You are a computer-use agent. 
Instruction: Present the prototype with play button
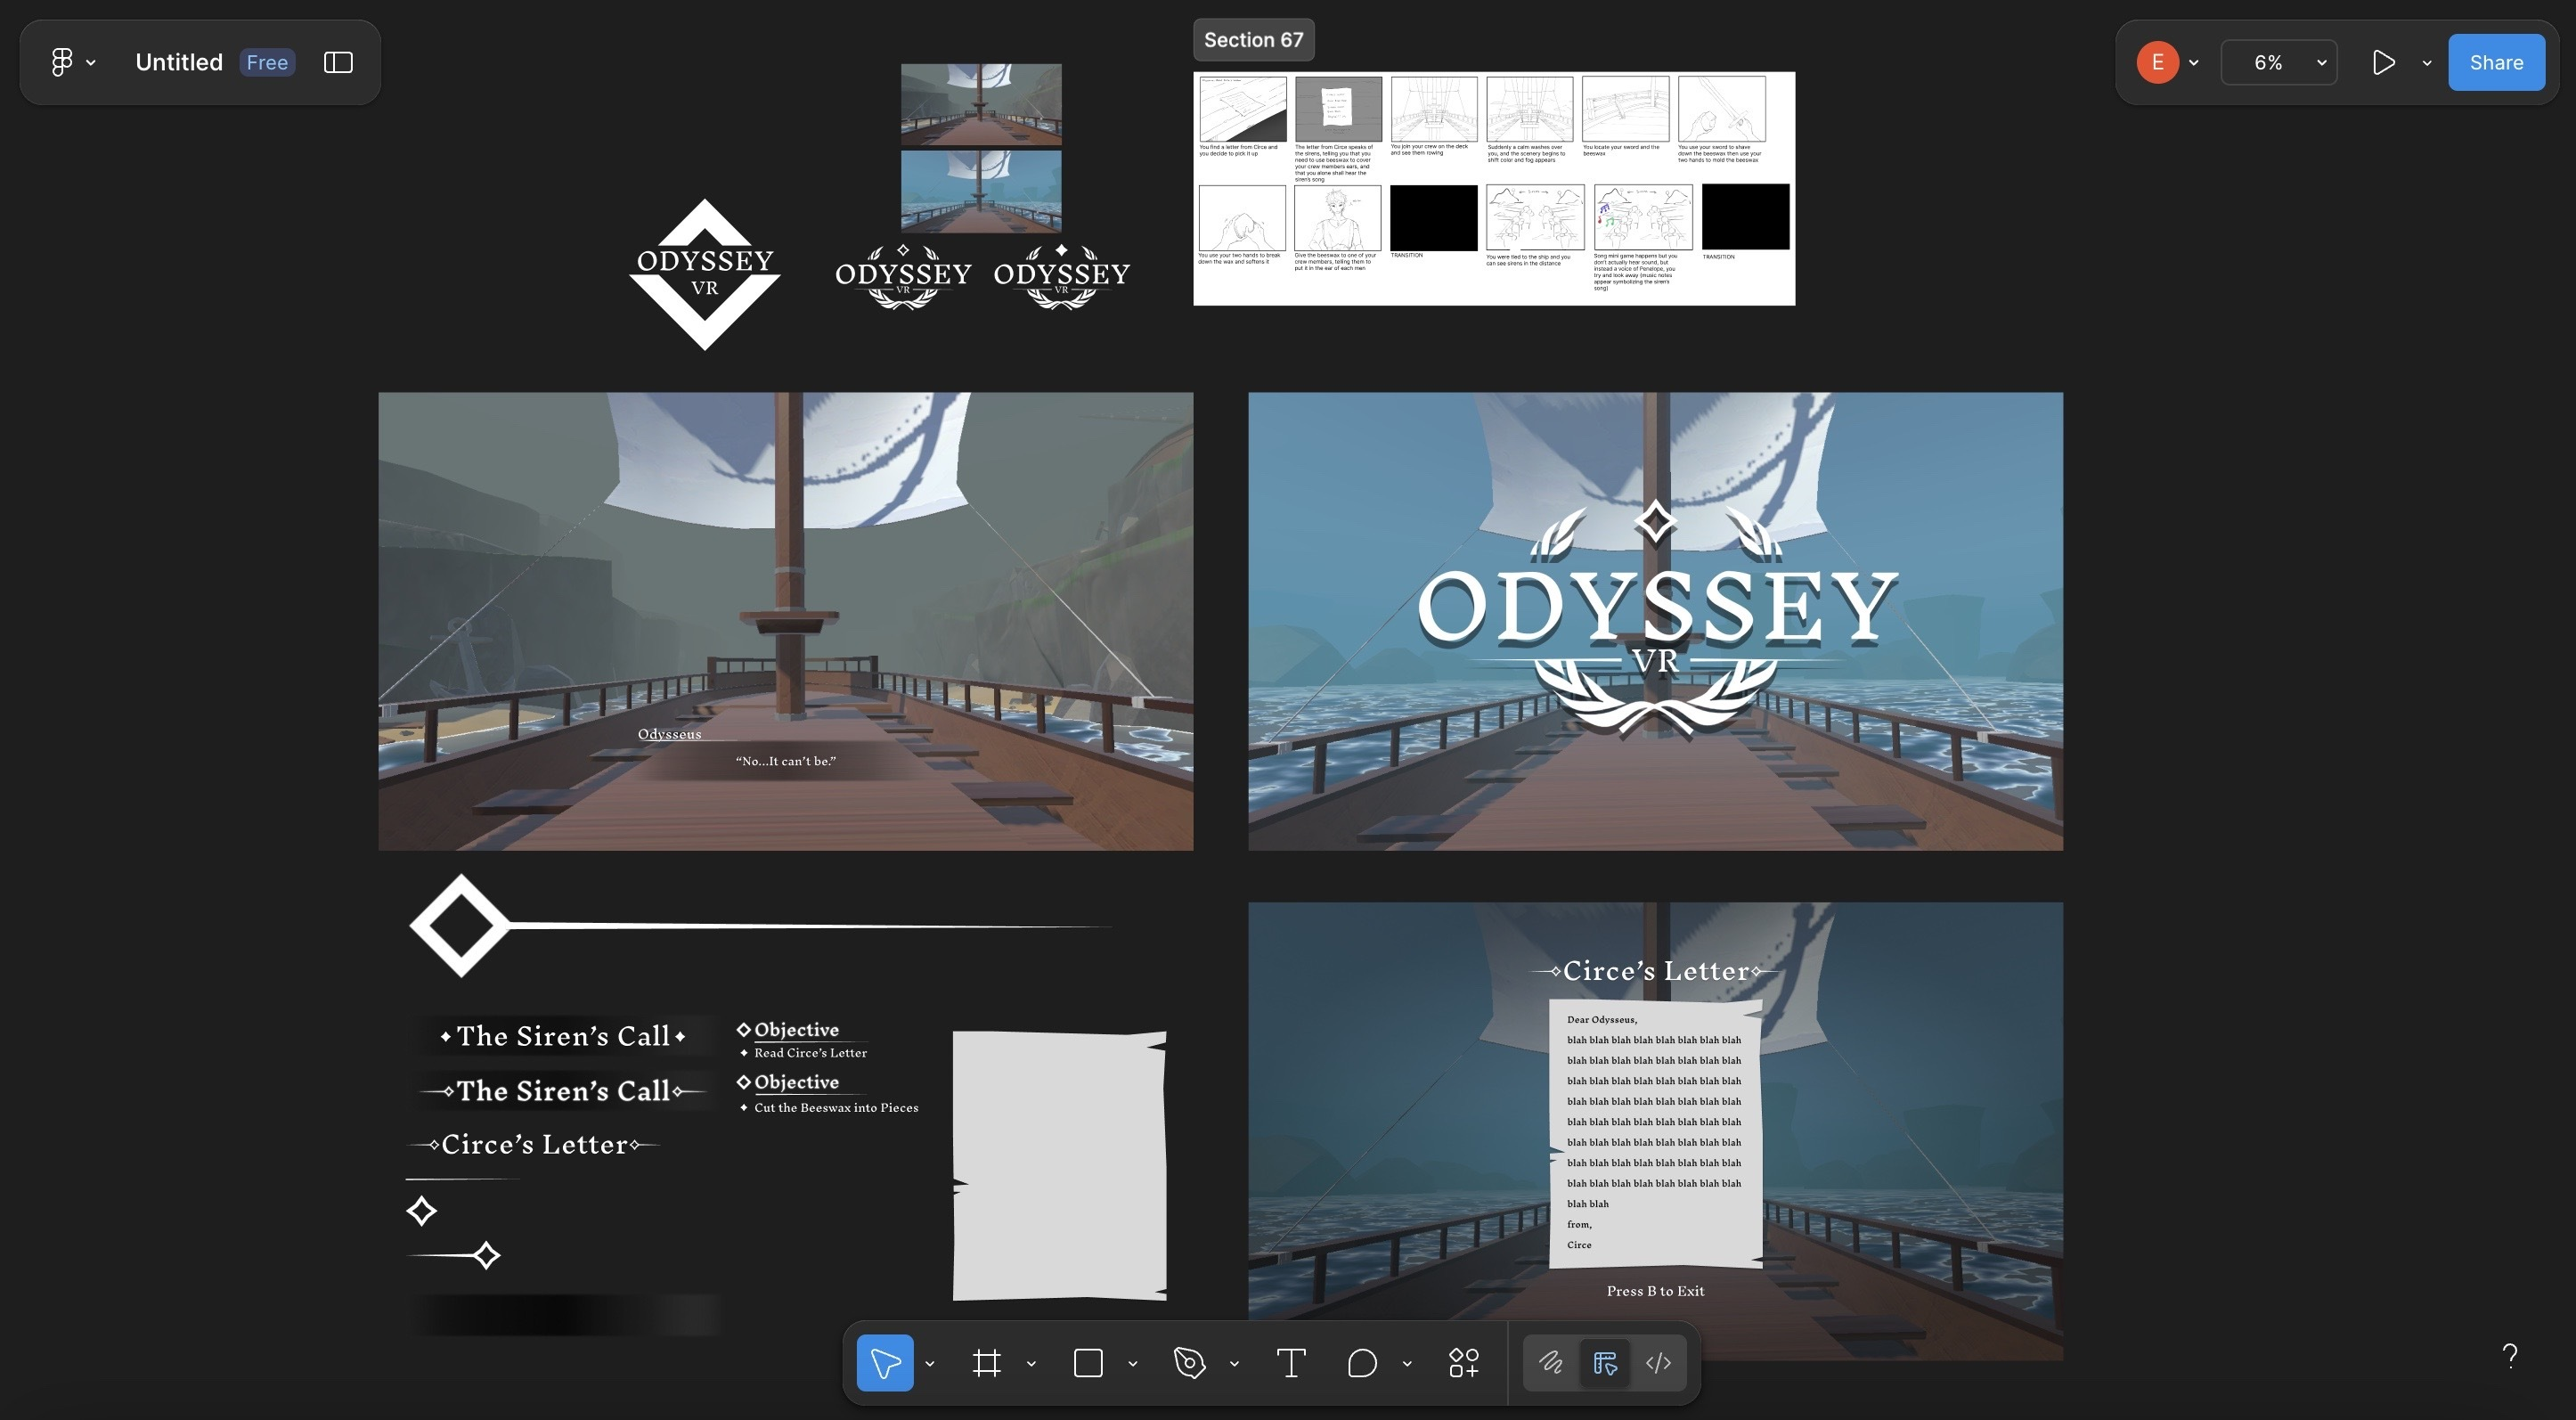2384,62
